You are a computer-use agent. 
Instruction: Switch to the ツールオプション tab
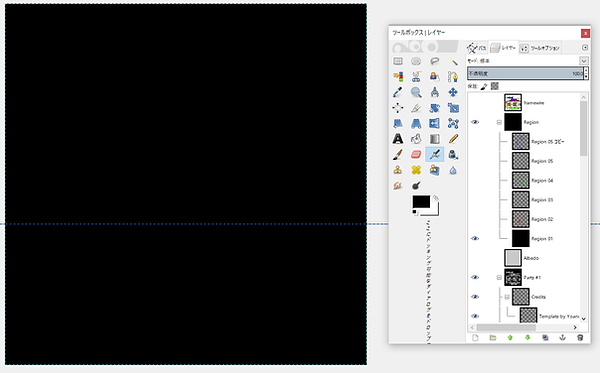(x=540, y=48)
